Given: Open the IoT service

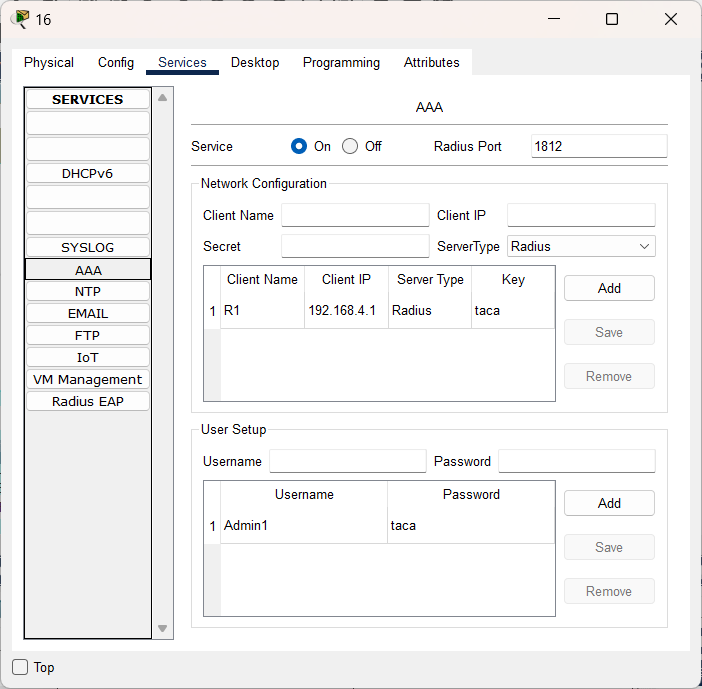Looking at the screenshot, I should pyautogui.click(x=88, y=358).
